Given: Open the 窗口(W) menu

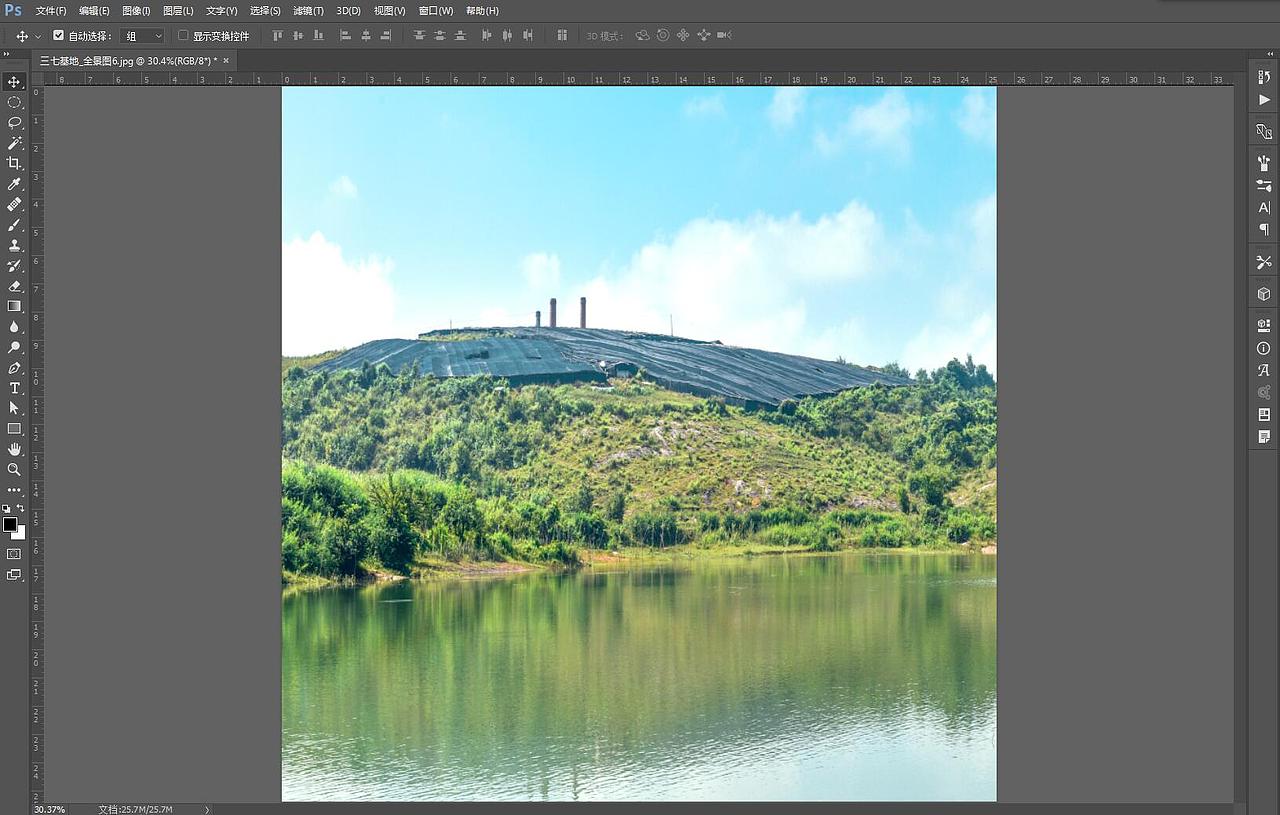Looking at the screenshot, I should coord(436,11).
